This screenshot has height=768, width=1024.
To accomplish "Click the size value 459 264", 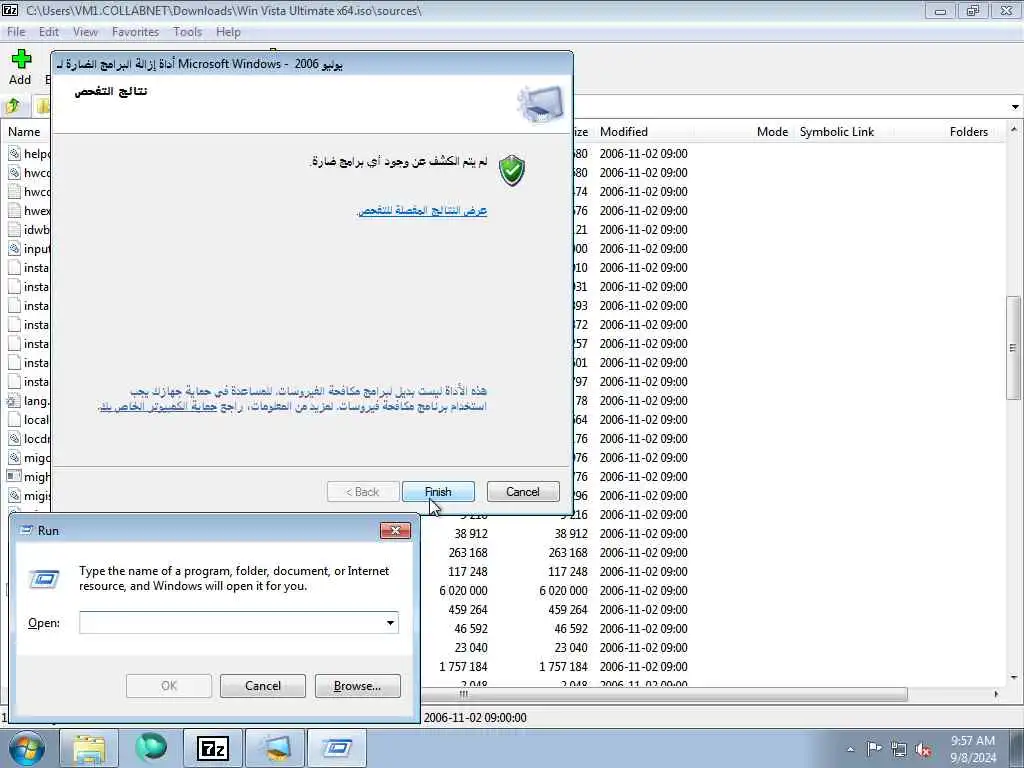I will click(x=468, y=609).
